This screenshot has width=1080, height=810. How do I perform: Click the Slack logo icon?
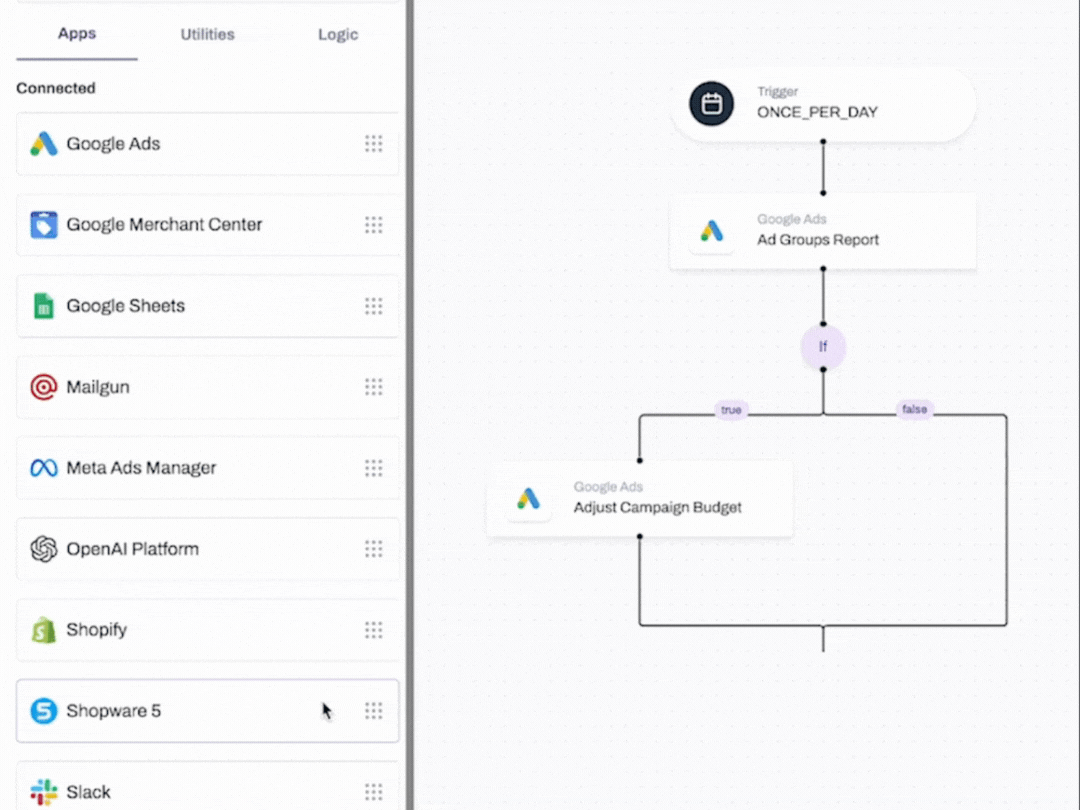pos(43,792)
